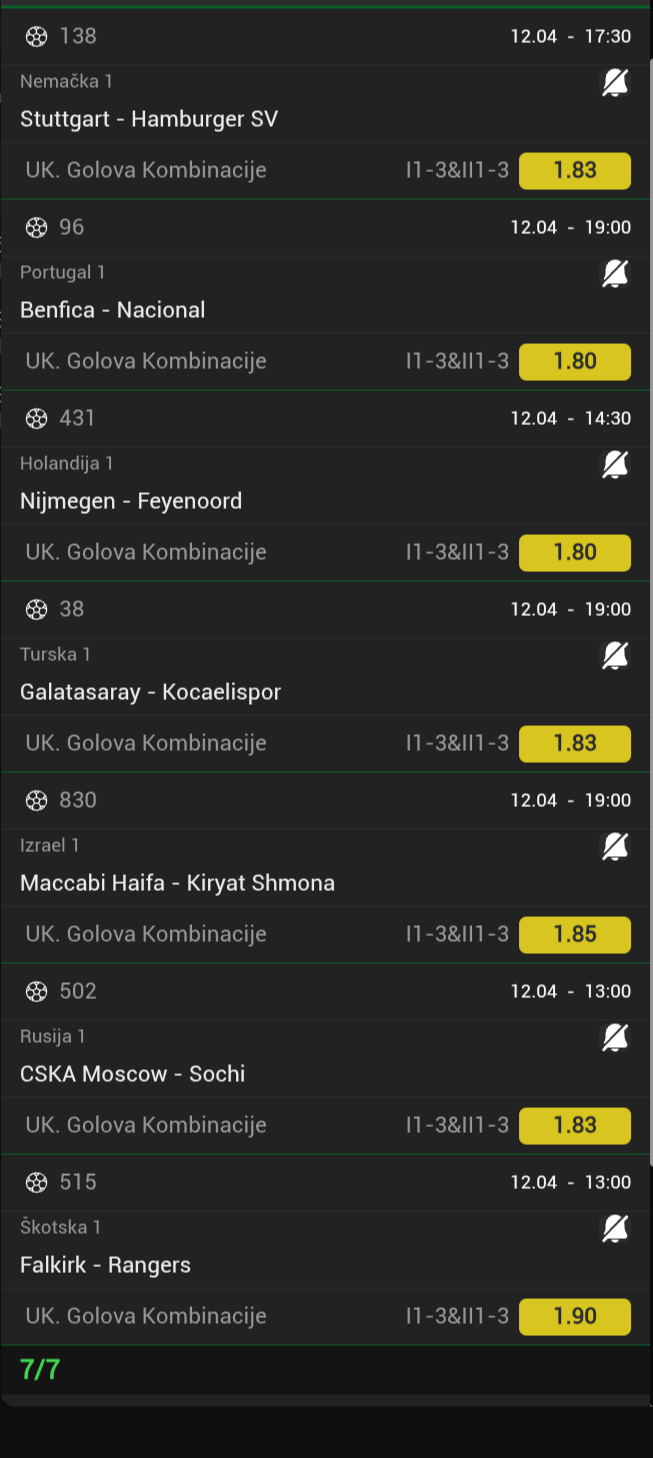The width and height of the screenshot is (653, 1458).
Task: Toggle notification bell for Stuttgart - Hamburger SV
Action: 615,84
